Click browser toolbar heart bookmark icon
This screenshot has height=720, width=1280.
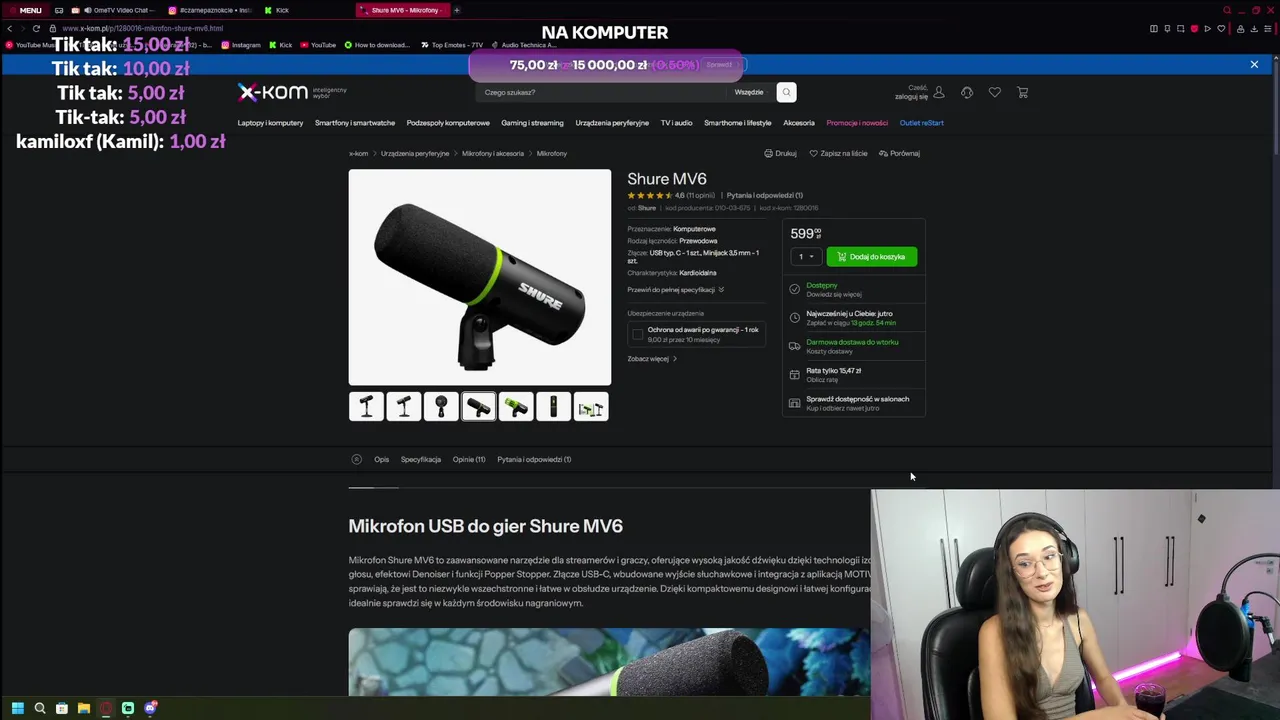[1220, 28]
